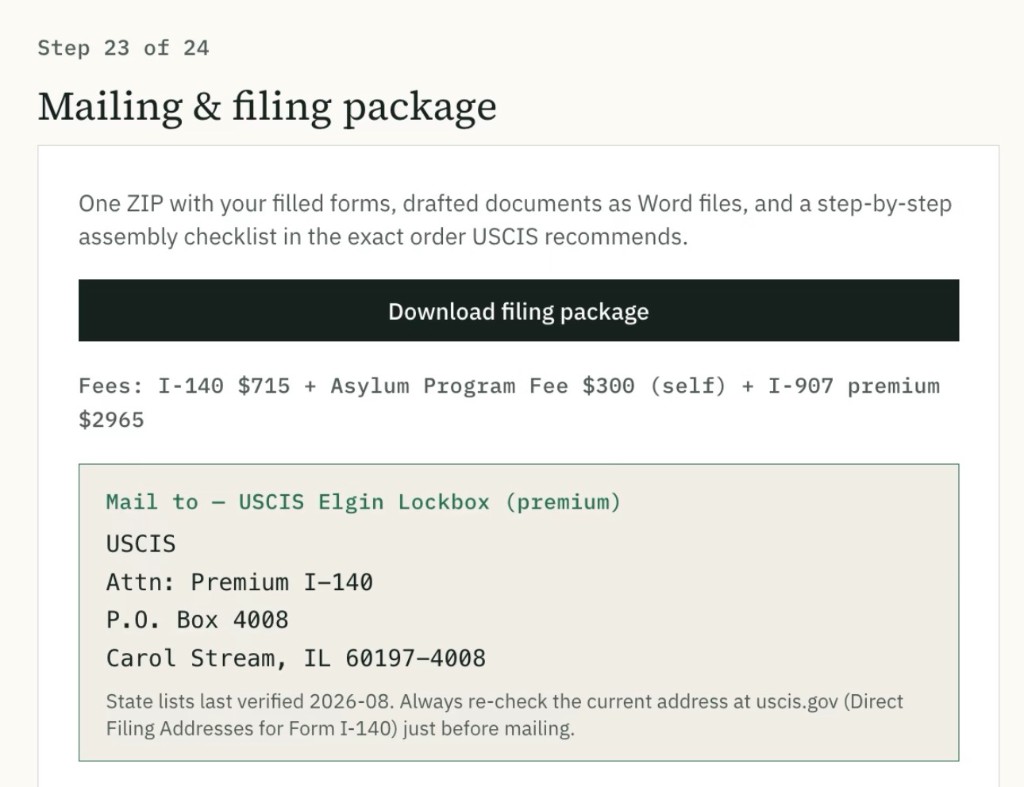The image size is (1024, 787).
Task: Click 'Mail to — USCIS Elgin Lockbox (premium)' header
Action: (x=363, y=502)
